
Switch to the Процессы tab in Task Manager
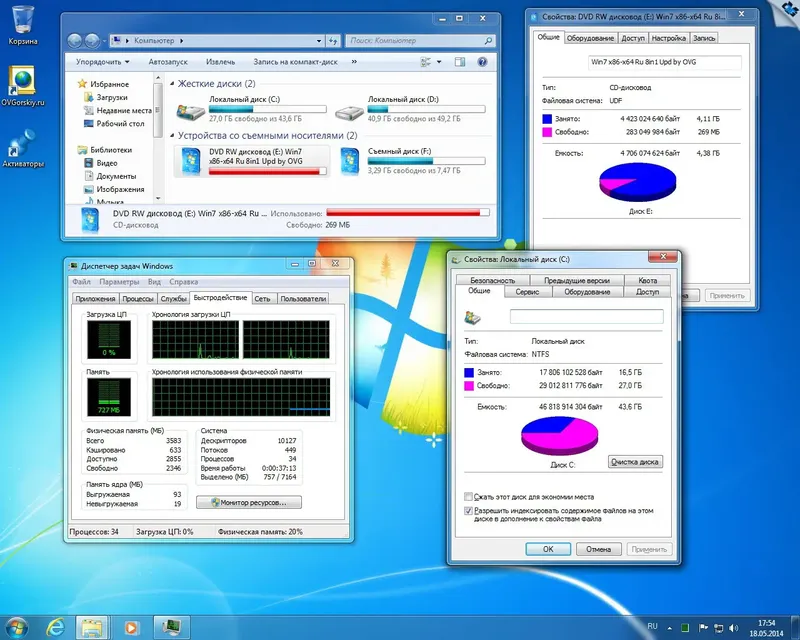click(138, 299)
